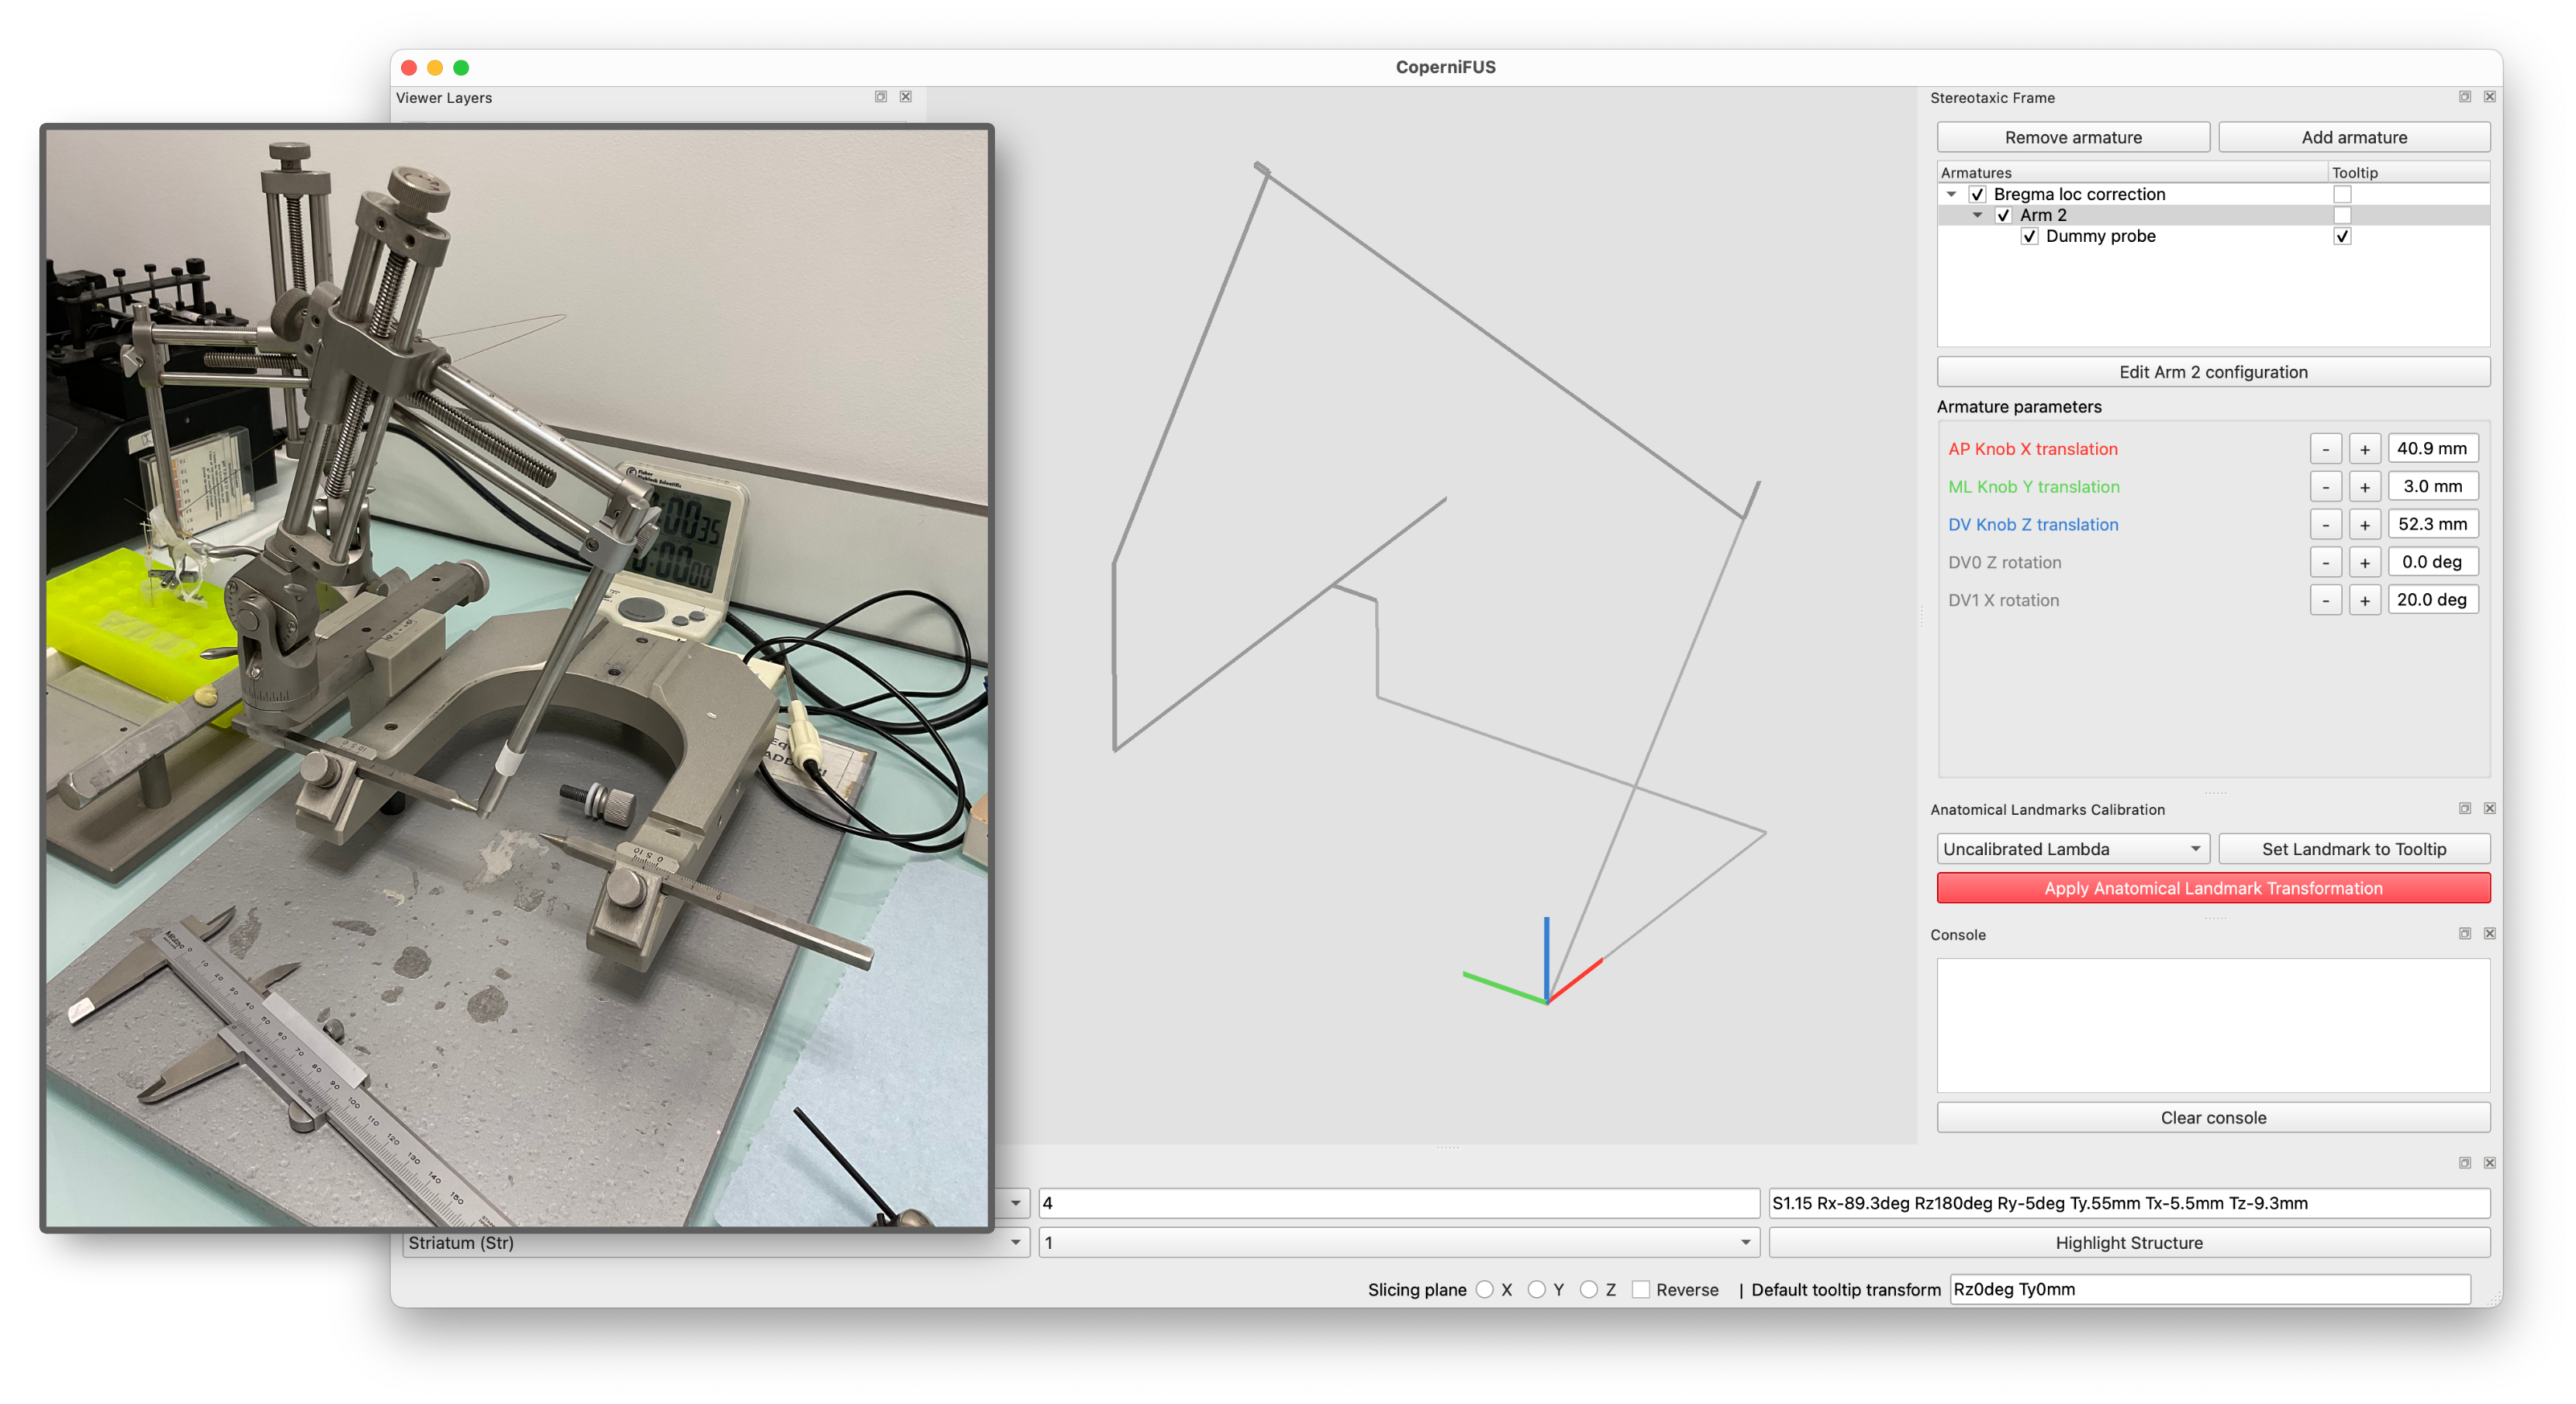
Task: Open the dropdown showing value 1
Action: [1398, 1243]
